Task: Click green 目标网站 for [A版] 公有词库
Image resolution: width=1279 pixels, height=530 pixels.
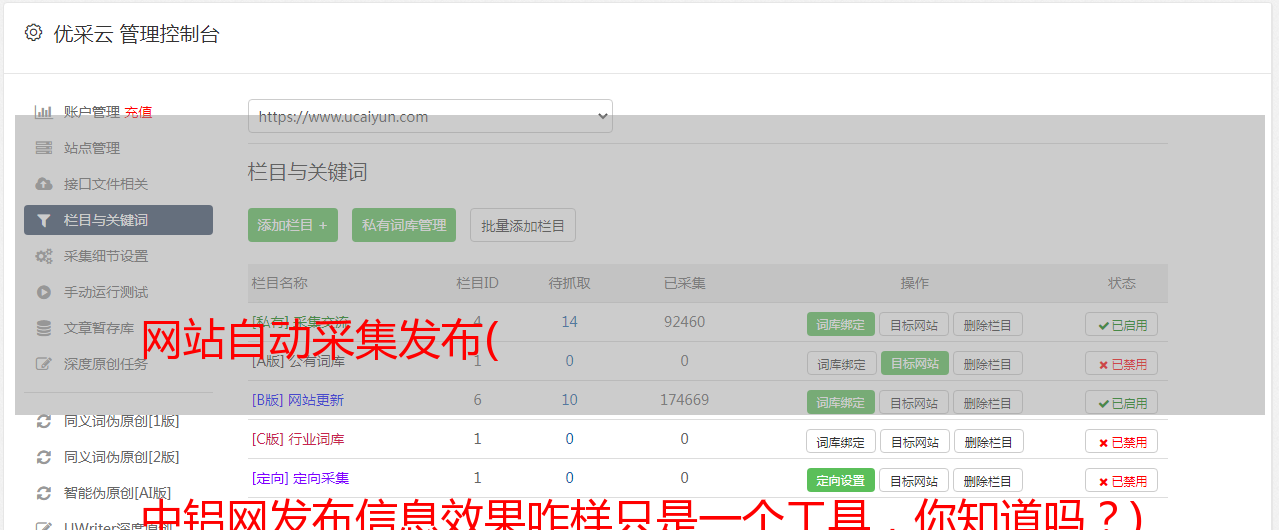Action: click(915, 363)
